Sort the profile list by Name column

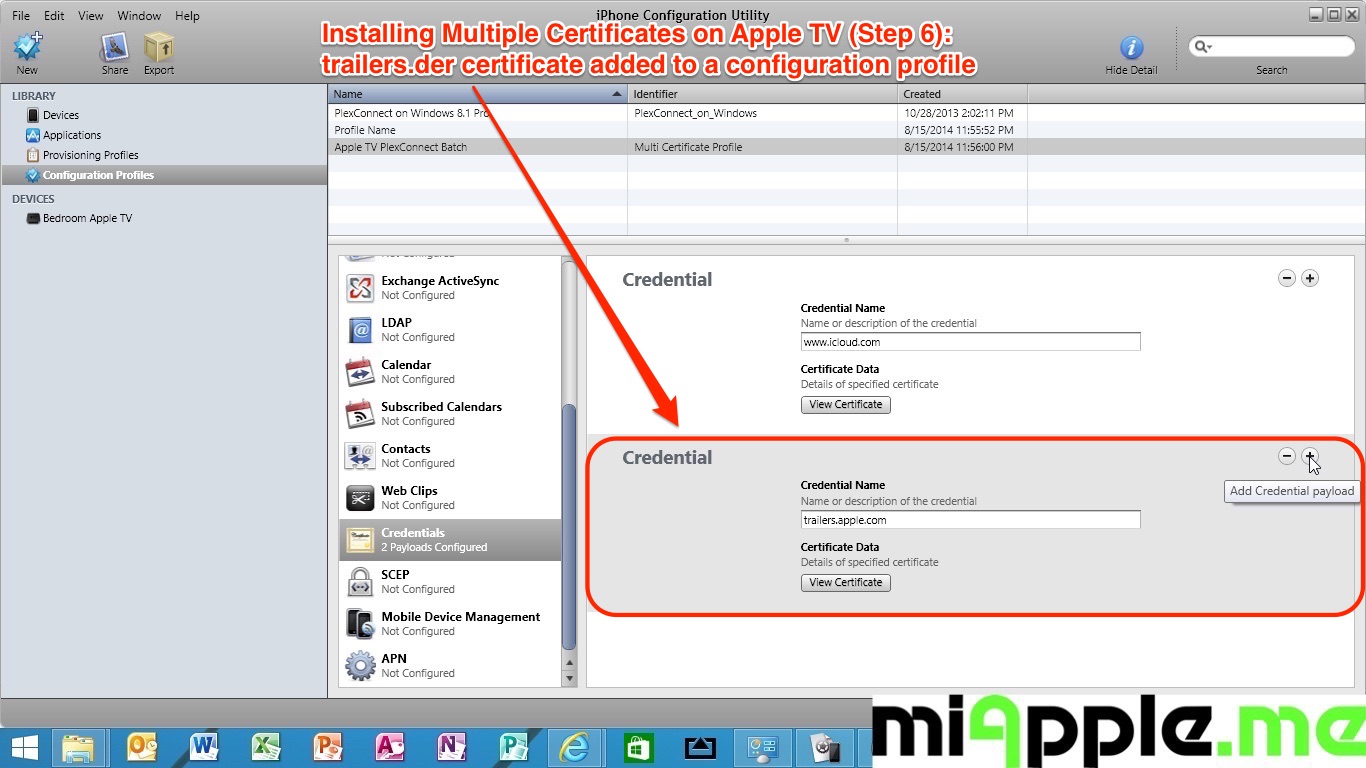[x=477, y=94]
